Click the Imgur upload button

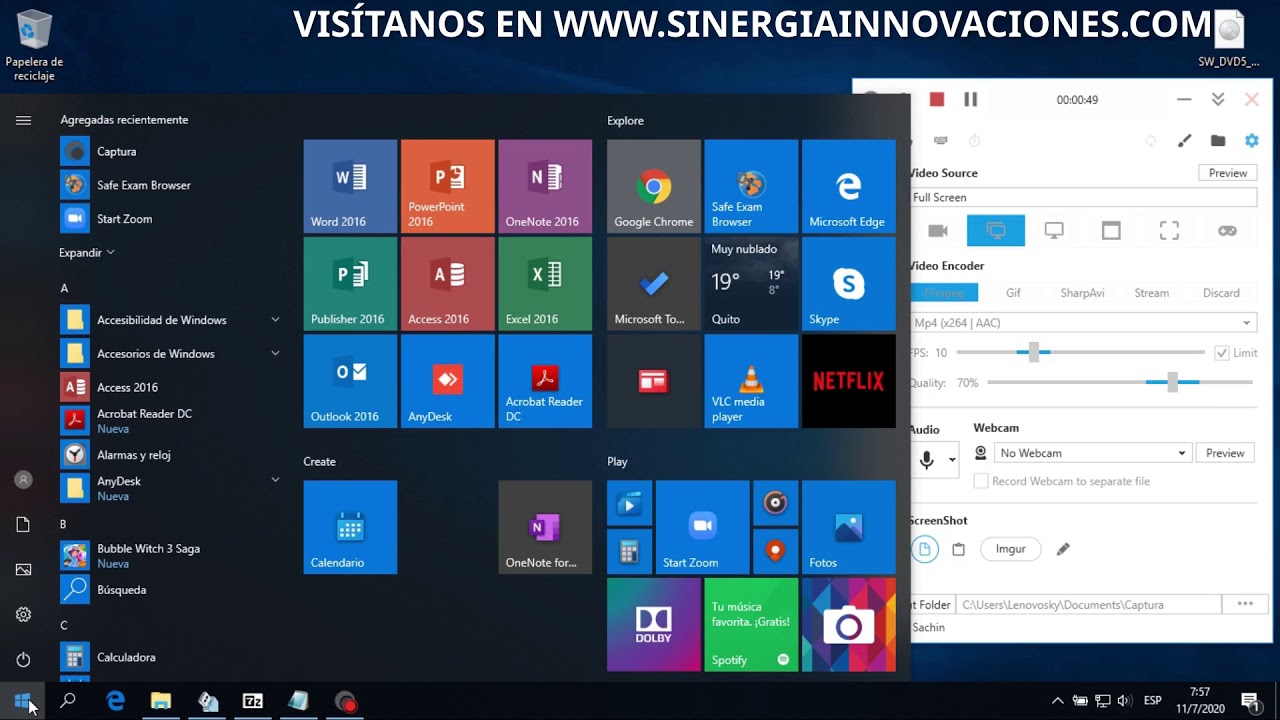point(1010,549)
